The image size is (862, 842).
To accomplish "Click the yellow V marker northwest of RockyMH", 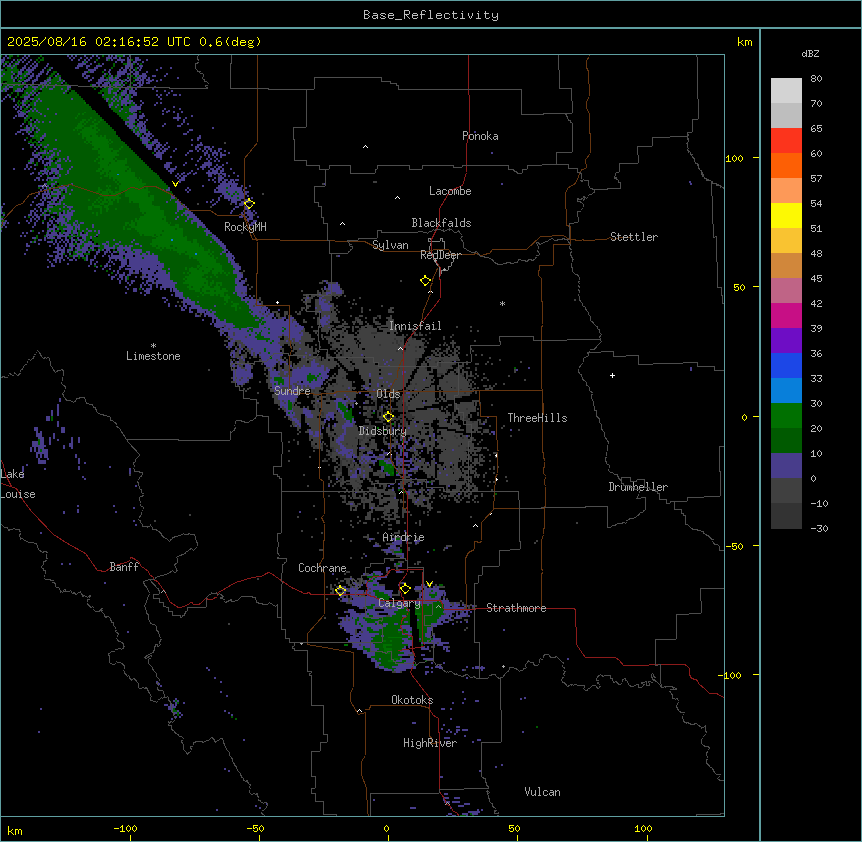I will [x=175, y=184].
